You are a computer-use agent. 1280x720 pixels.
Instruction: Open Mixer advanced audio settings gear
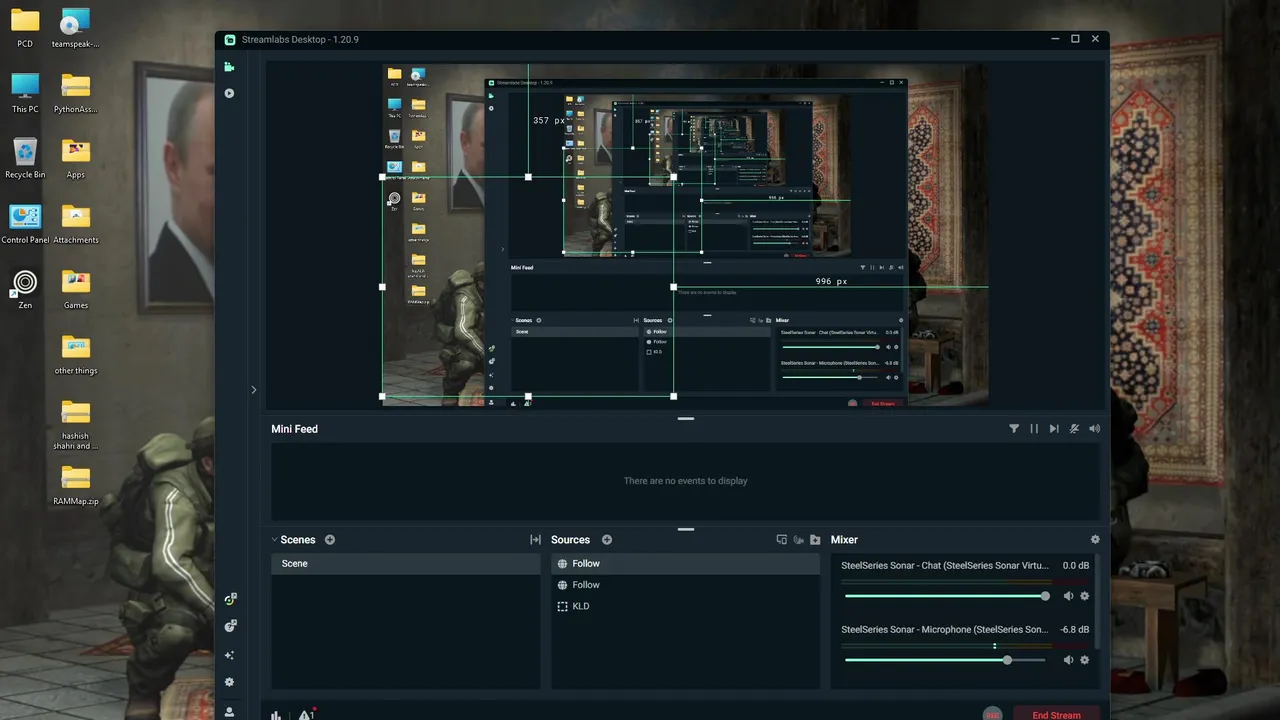pos(1095,540)
